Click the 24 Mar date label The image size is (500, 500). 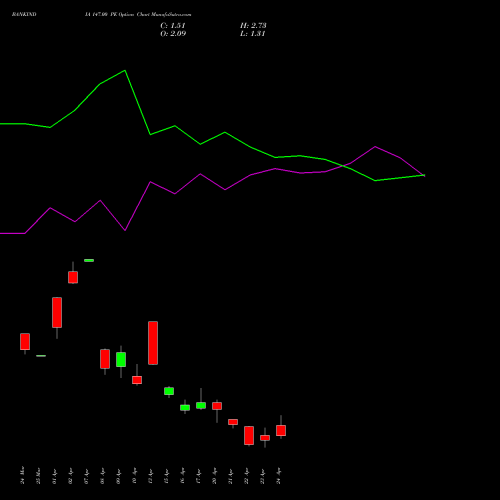[x=22, y=475]
